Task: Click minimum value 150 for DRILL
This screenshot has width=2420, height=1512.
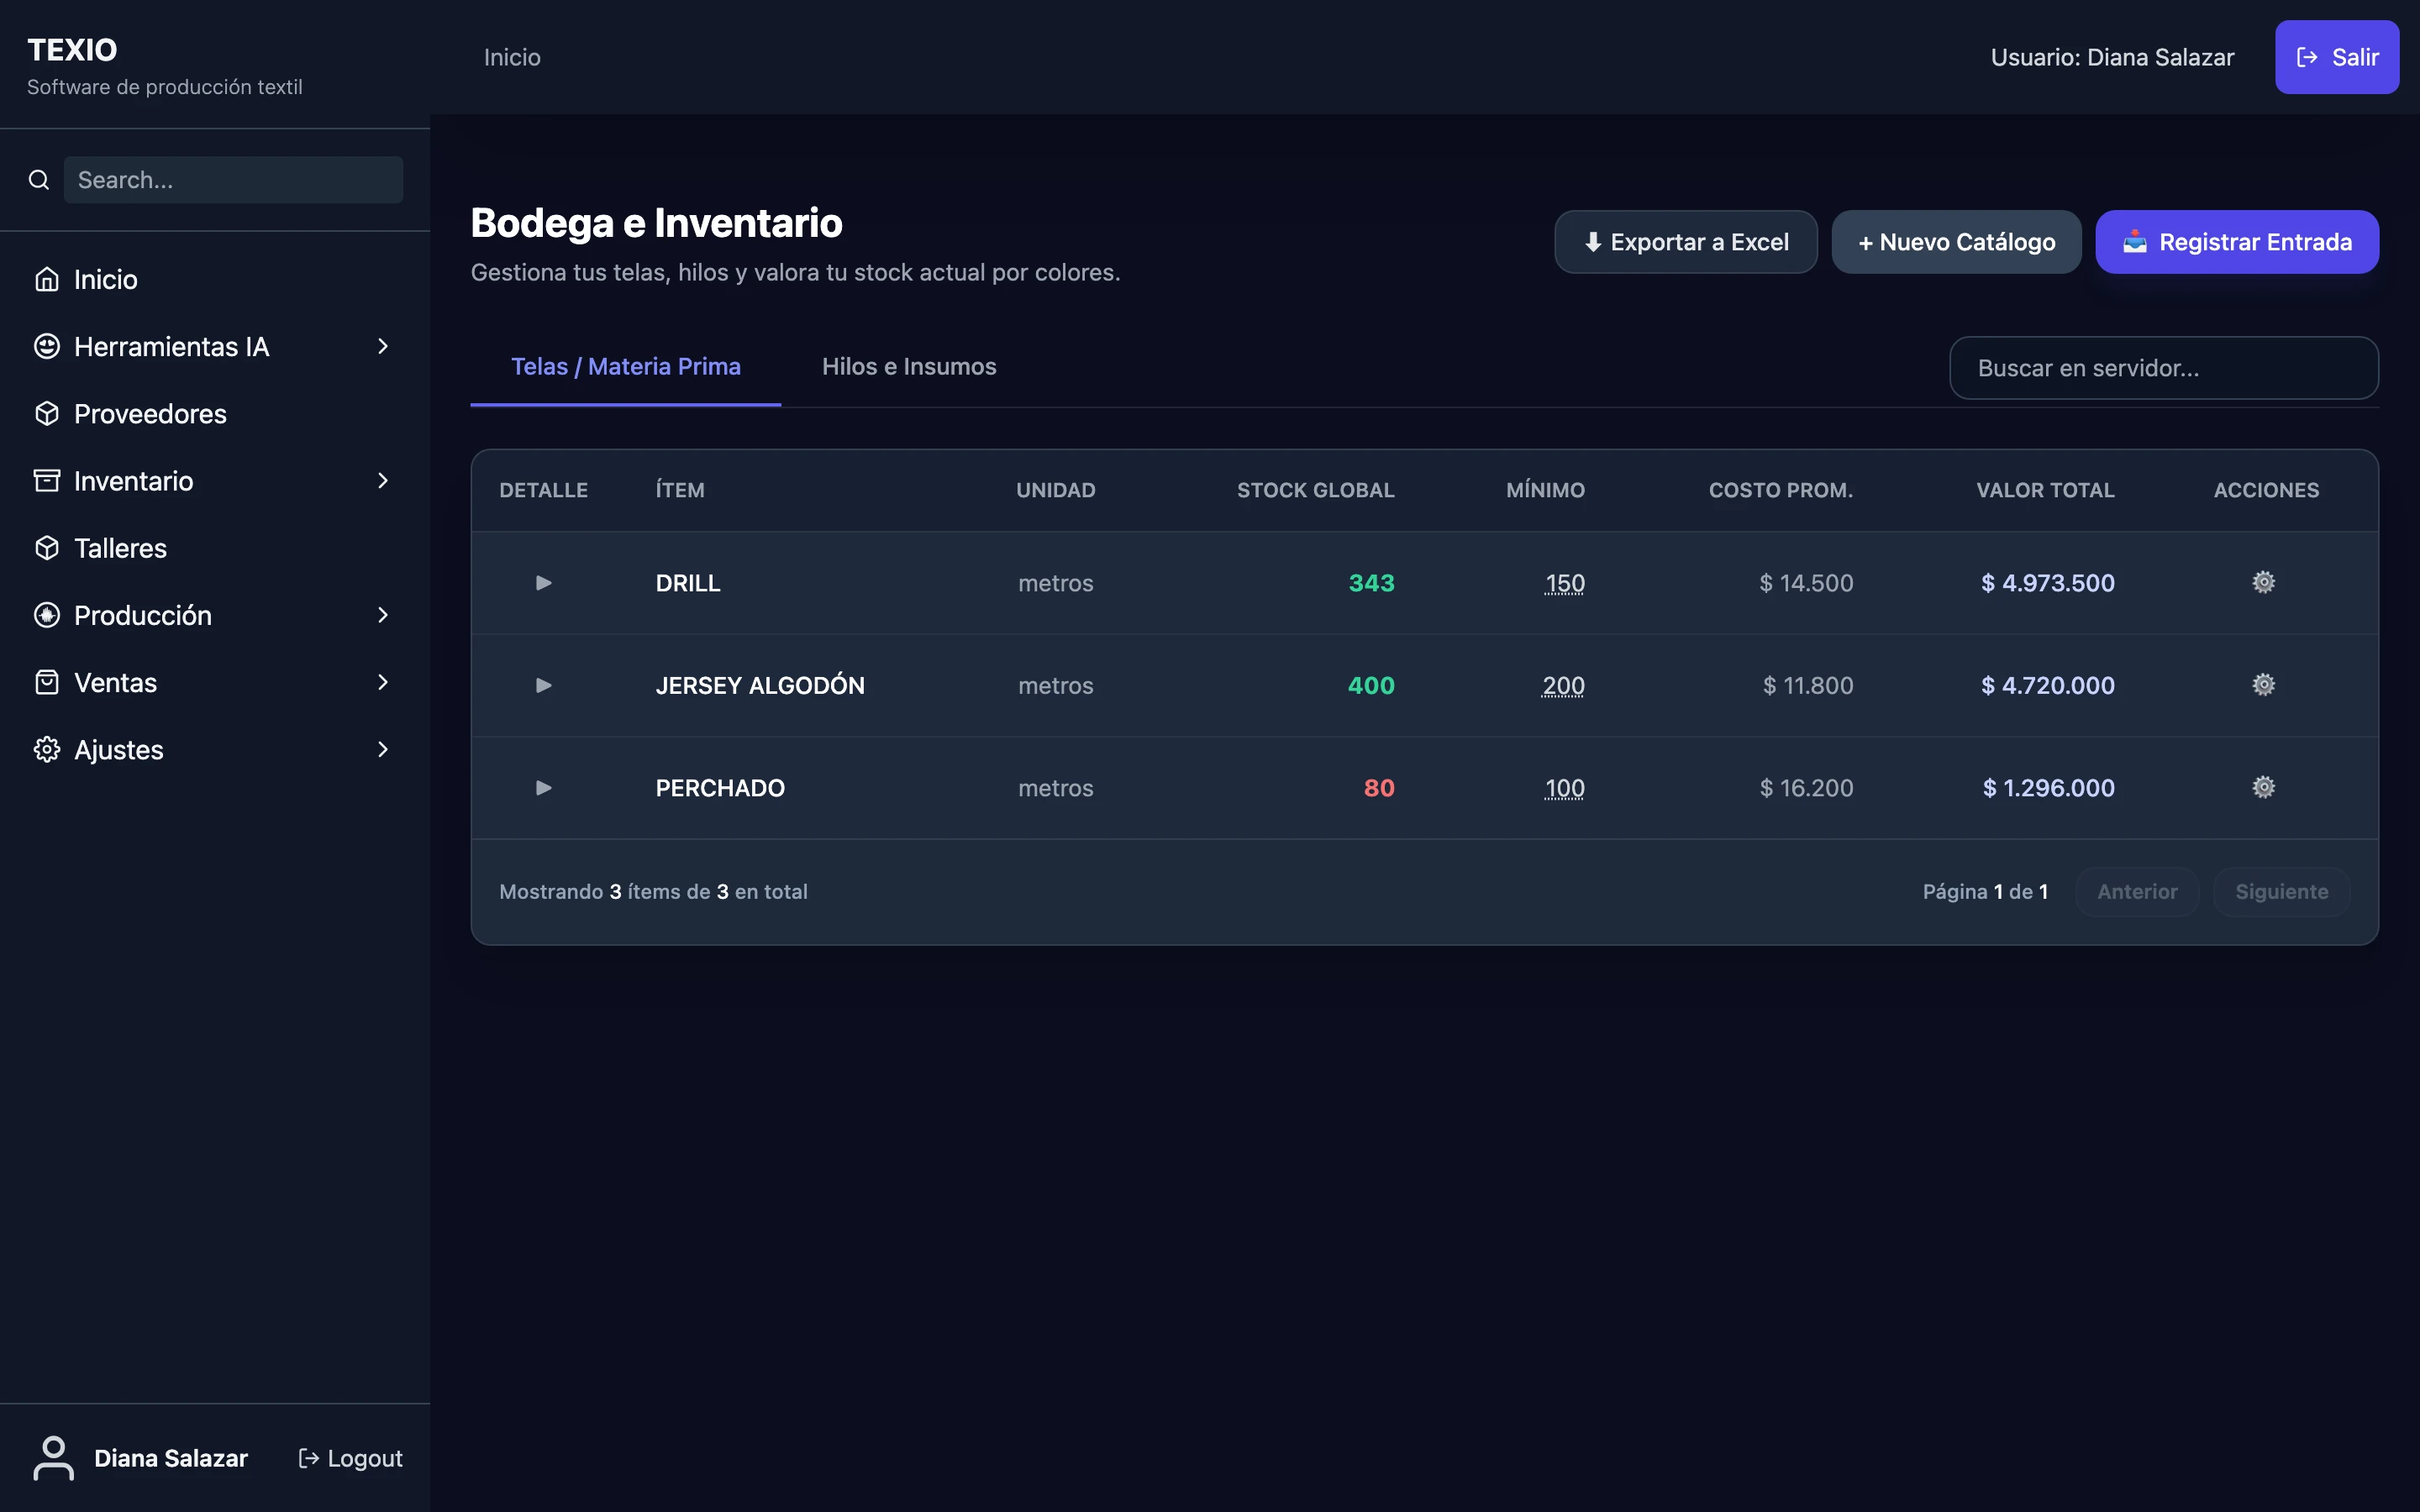Action: pyautogui.click(x=1565, y=583)
